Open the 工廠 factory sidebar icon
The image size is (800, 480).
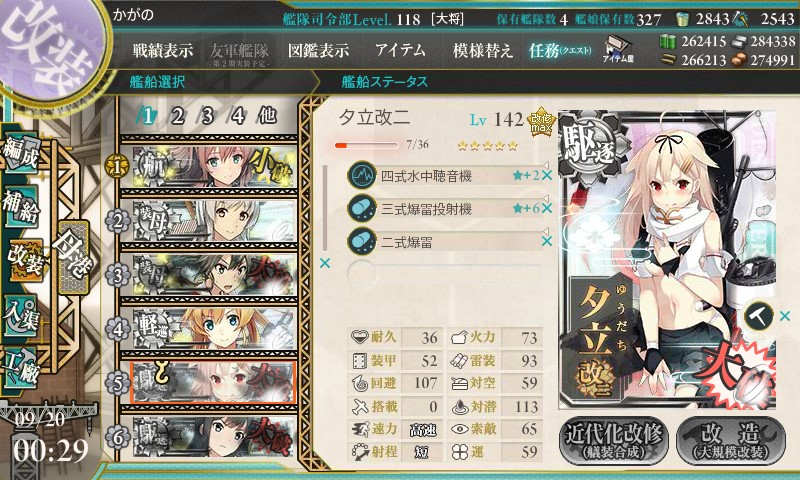point(21,366)
